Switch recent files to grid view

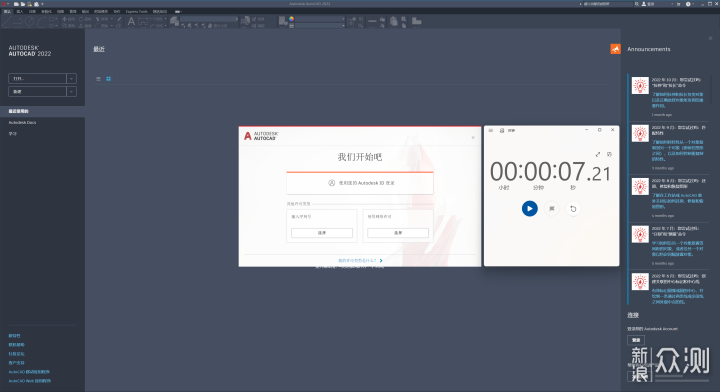click(x=108, y=79)
